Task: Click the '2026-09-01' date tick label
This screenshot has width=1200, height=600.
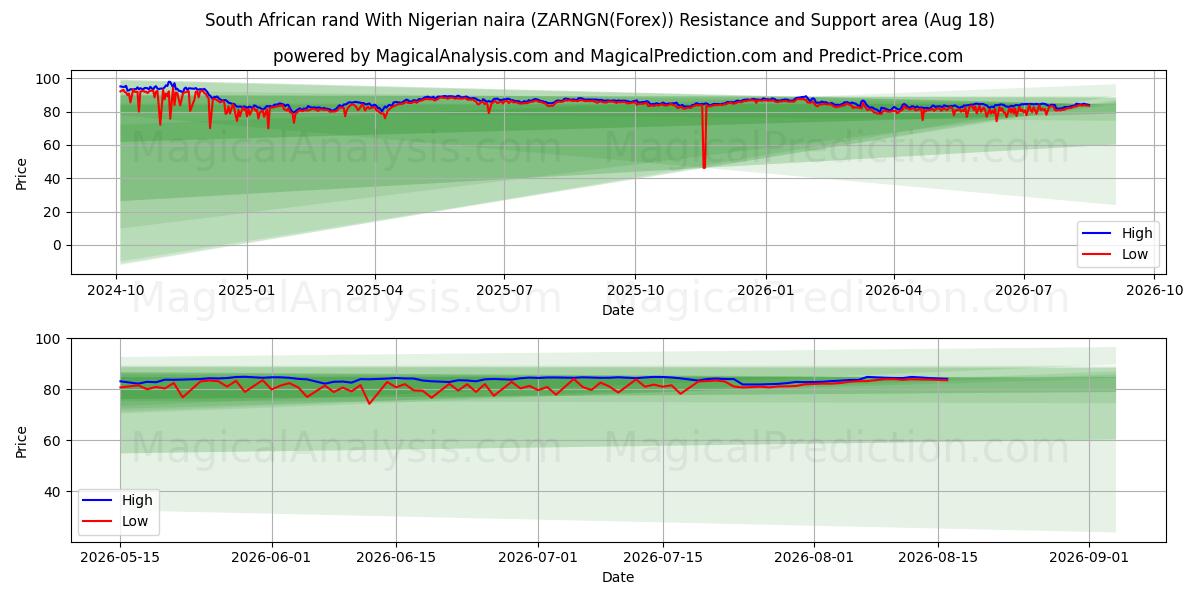Action: click(x=1089, y=557)
